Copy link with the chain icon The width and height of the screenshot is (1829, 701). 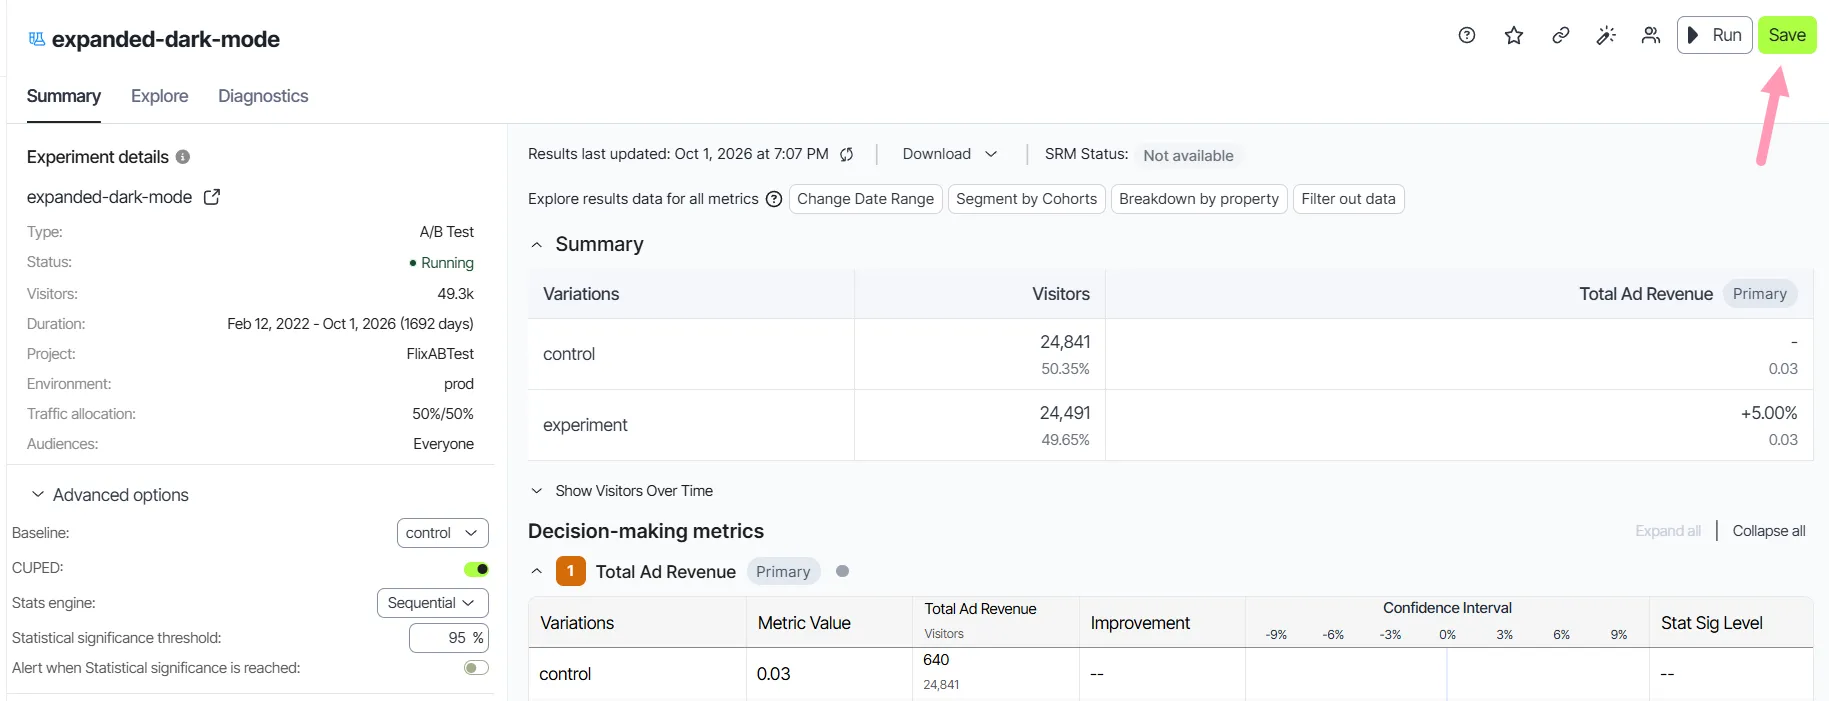click(x=1560, y=36)
